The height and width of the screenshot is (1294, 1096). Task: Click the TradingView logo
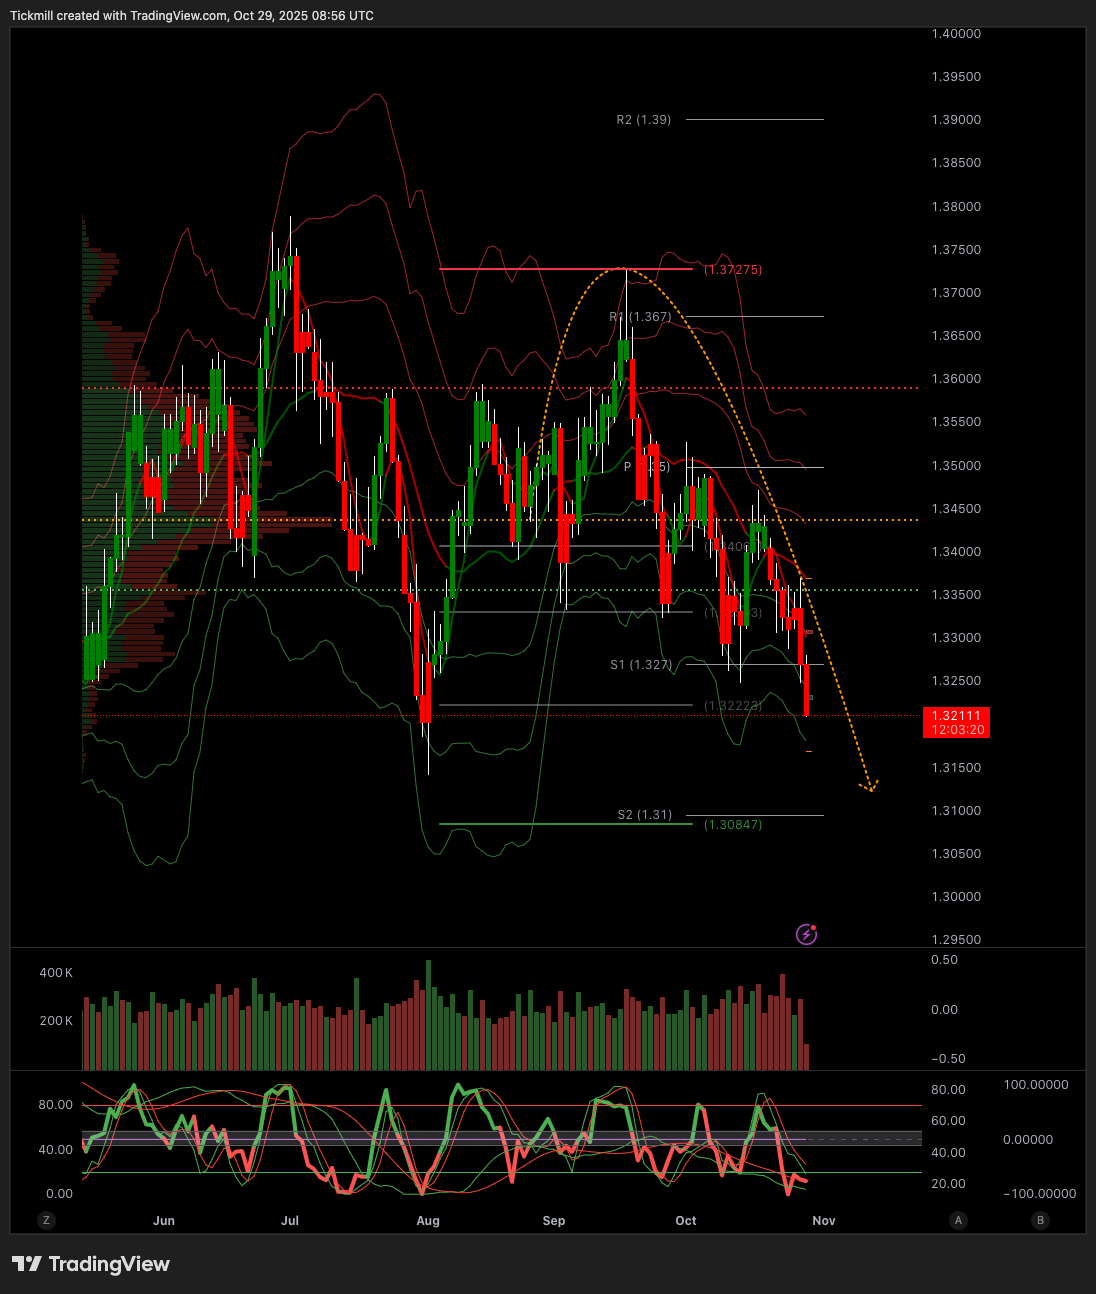pyautogui.click(x=91, y=1264)
